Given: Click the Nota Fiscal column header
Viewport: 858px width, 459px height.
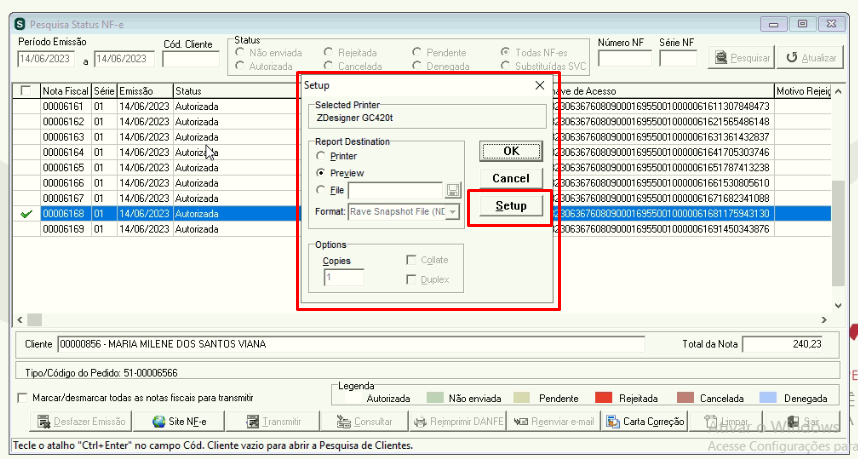Looking at the screenshot, I should 66,91.
